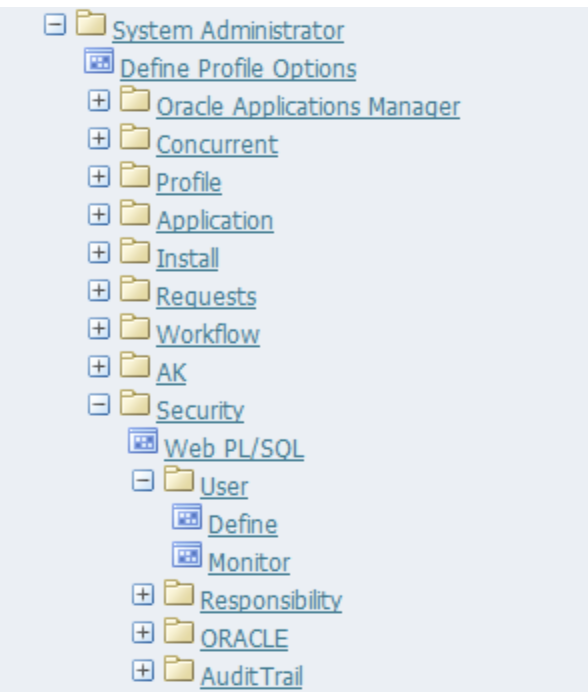This screenshot has height=692, width=588.
Task: Click the form icon beside Define Profile Options
Action: pyautogui.click(x=99, y=60)
